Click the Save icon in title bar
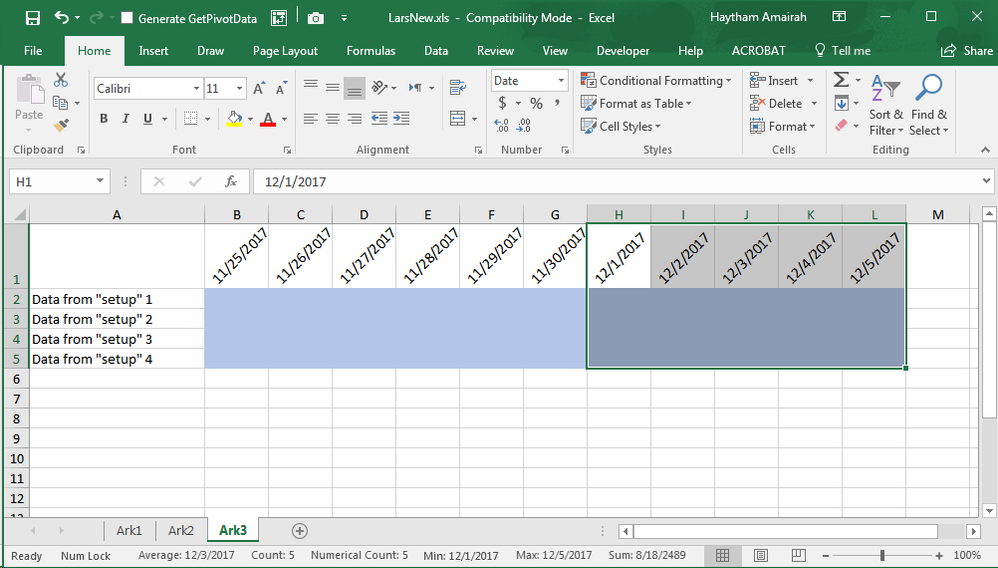The image size is (998, 568). pyautogui.click(x=32, y=18)
